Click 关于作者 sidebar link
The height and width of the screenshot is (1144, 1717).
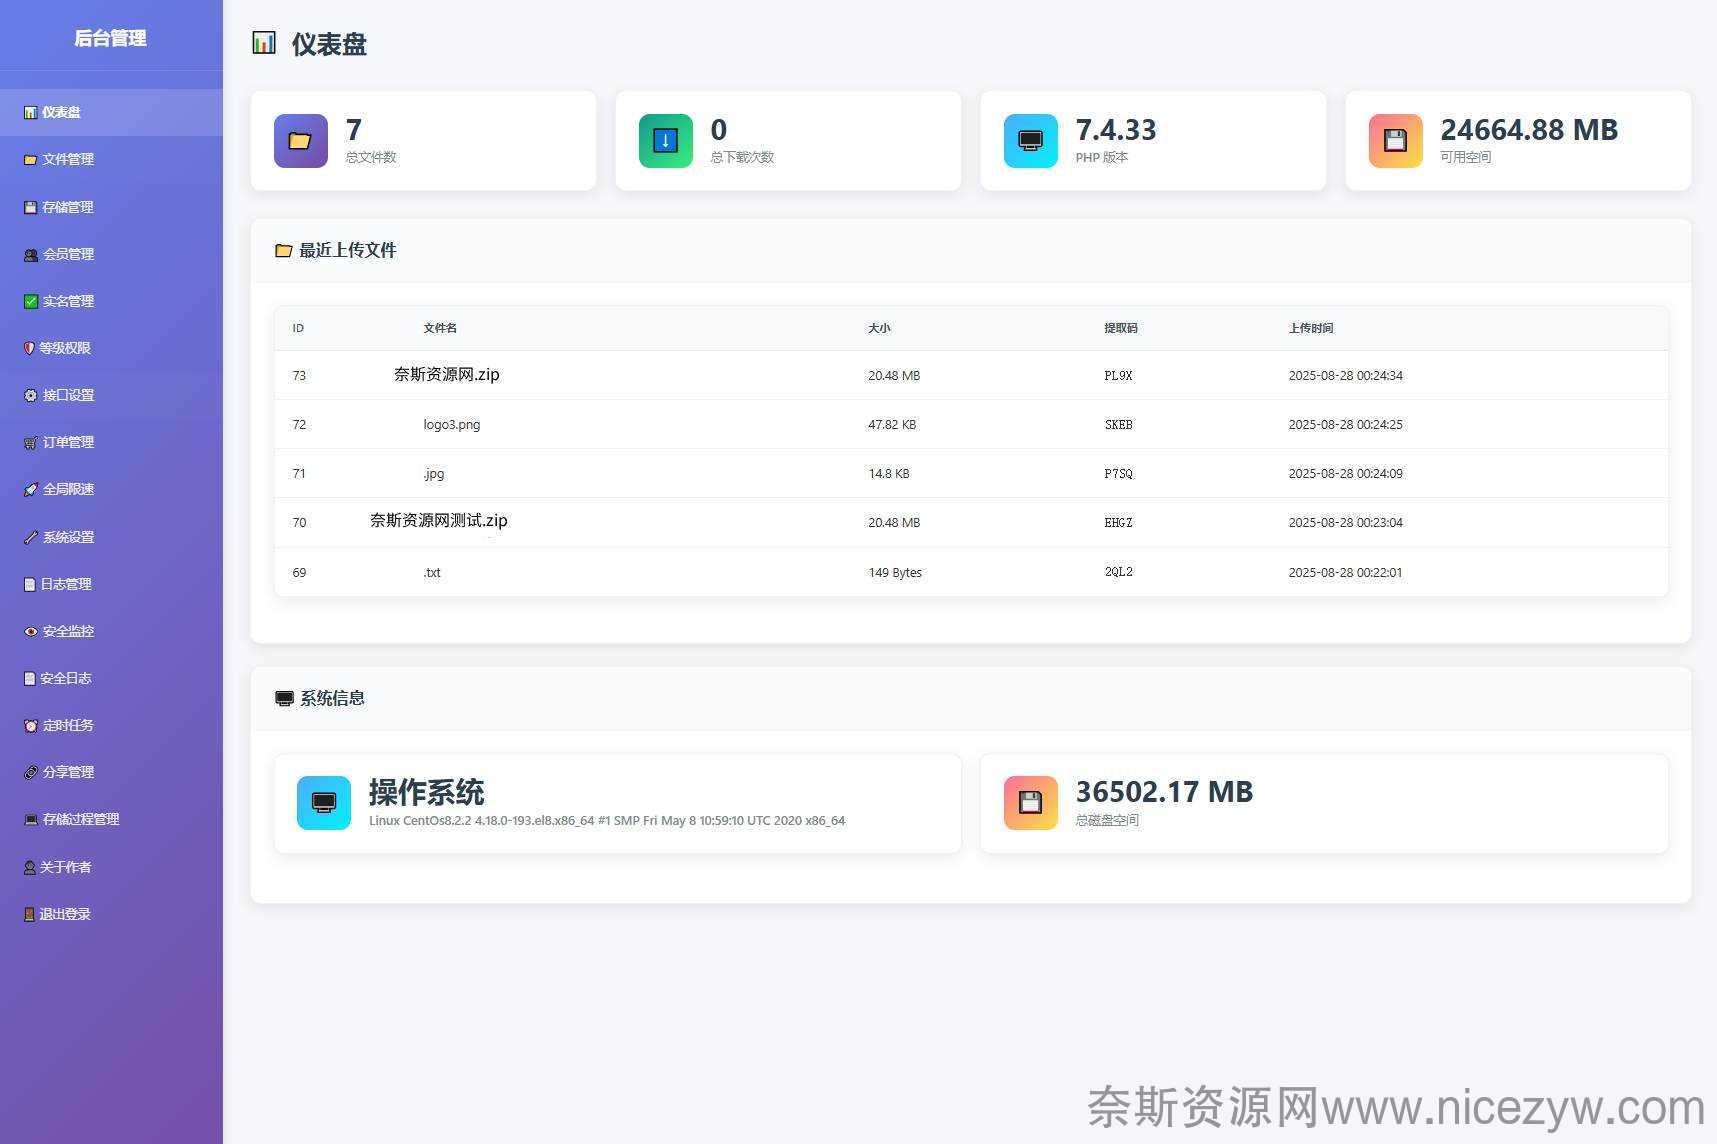pyautogui.click(x=64, y=867)
